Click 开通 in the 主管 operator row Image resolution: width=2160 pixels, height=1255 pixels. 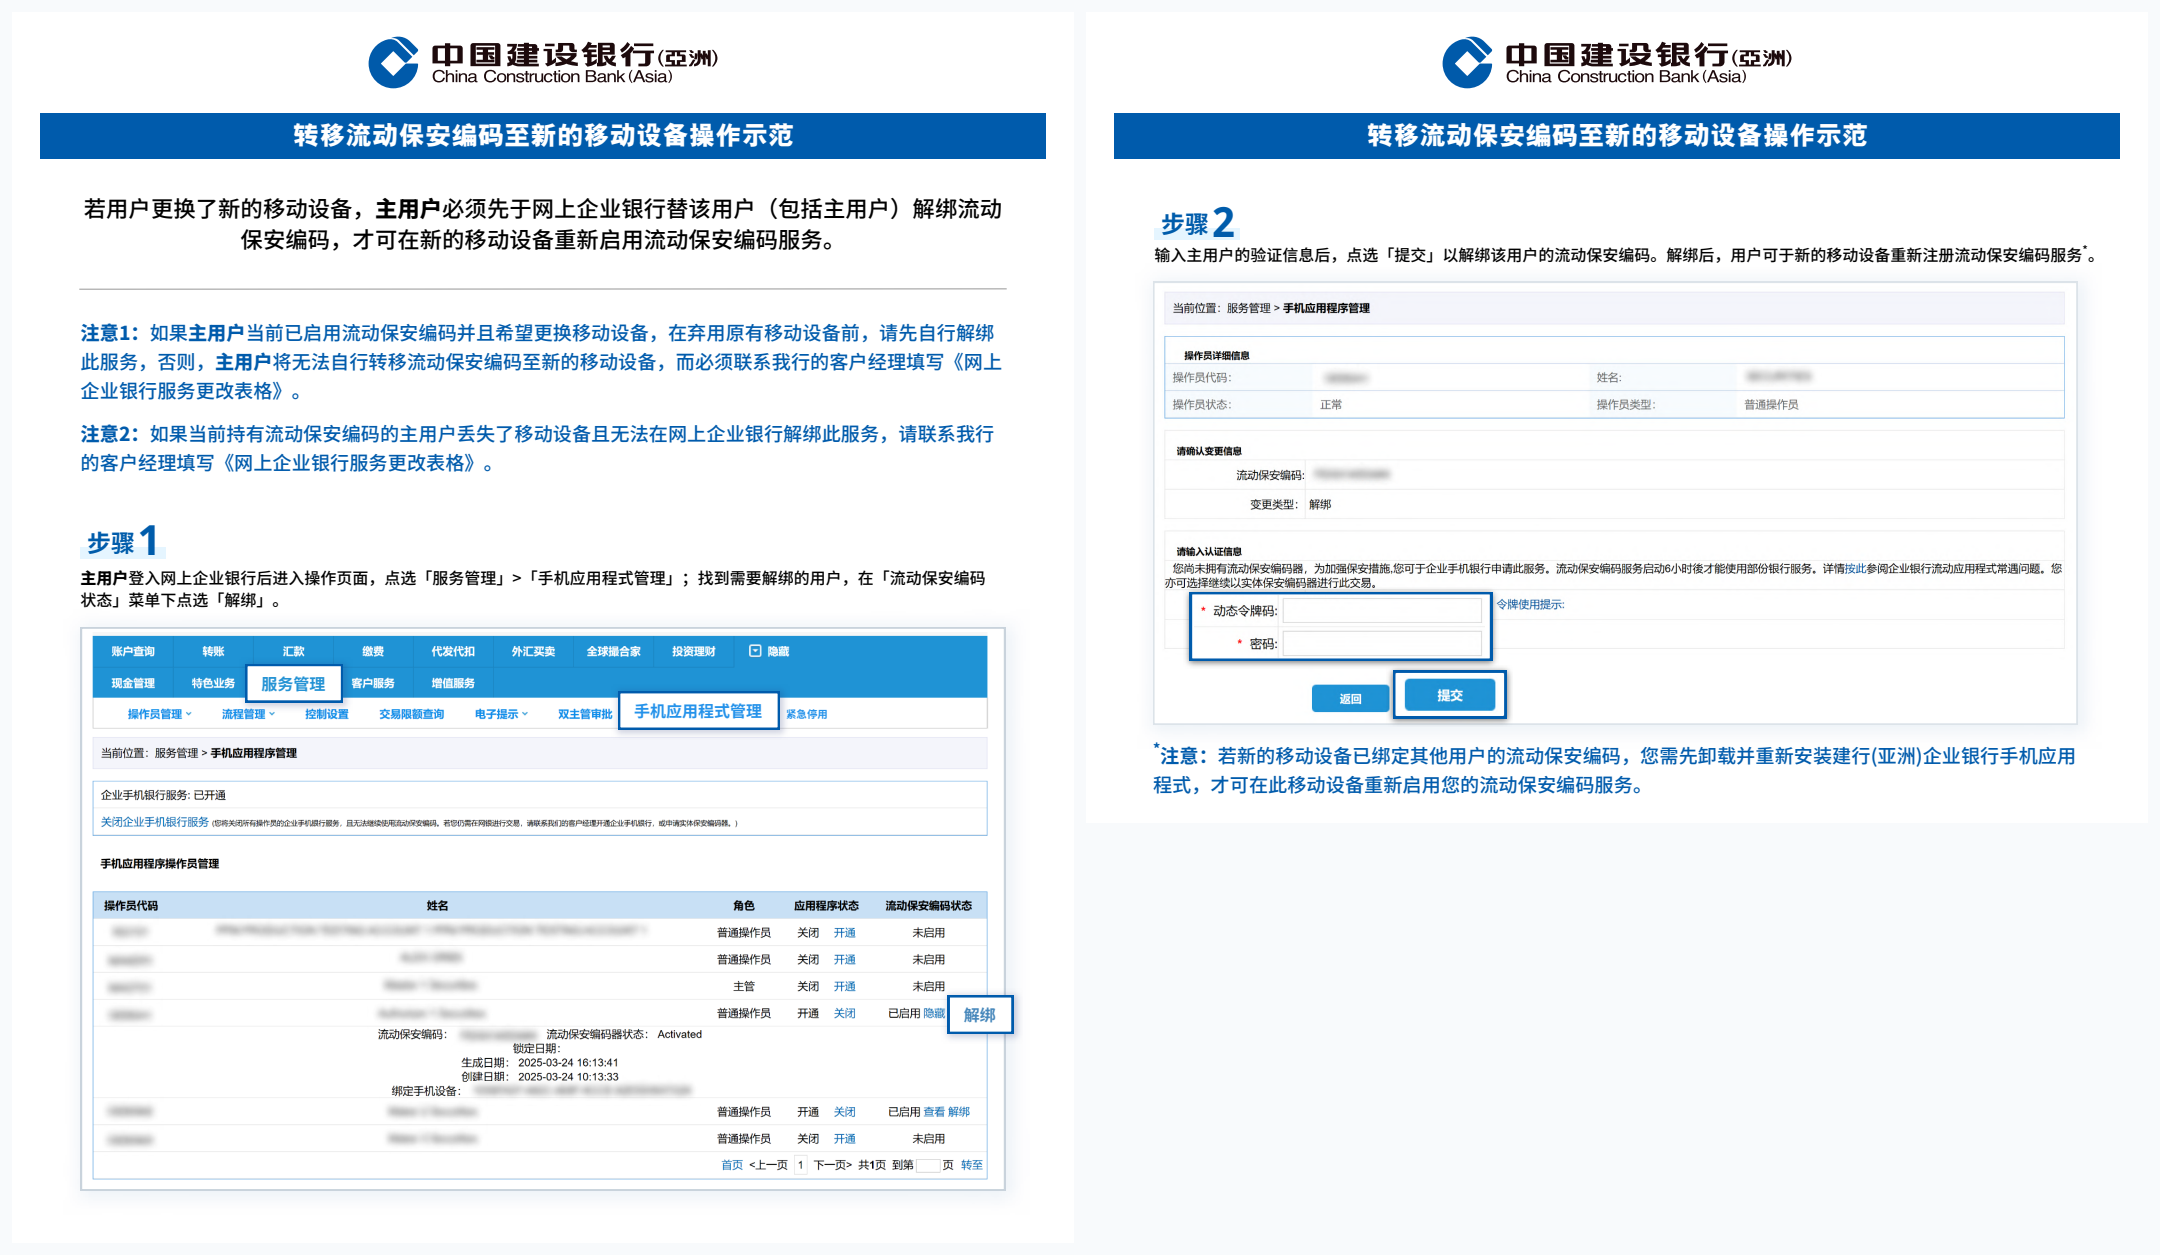[845, 986]
